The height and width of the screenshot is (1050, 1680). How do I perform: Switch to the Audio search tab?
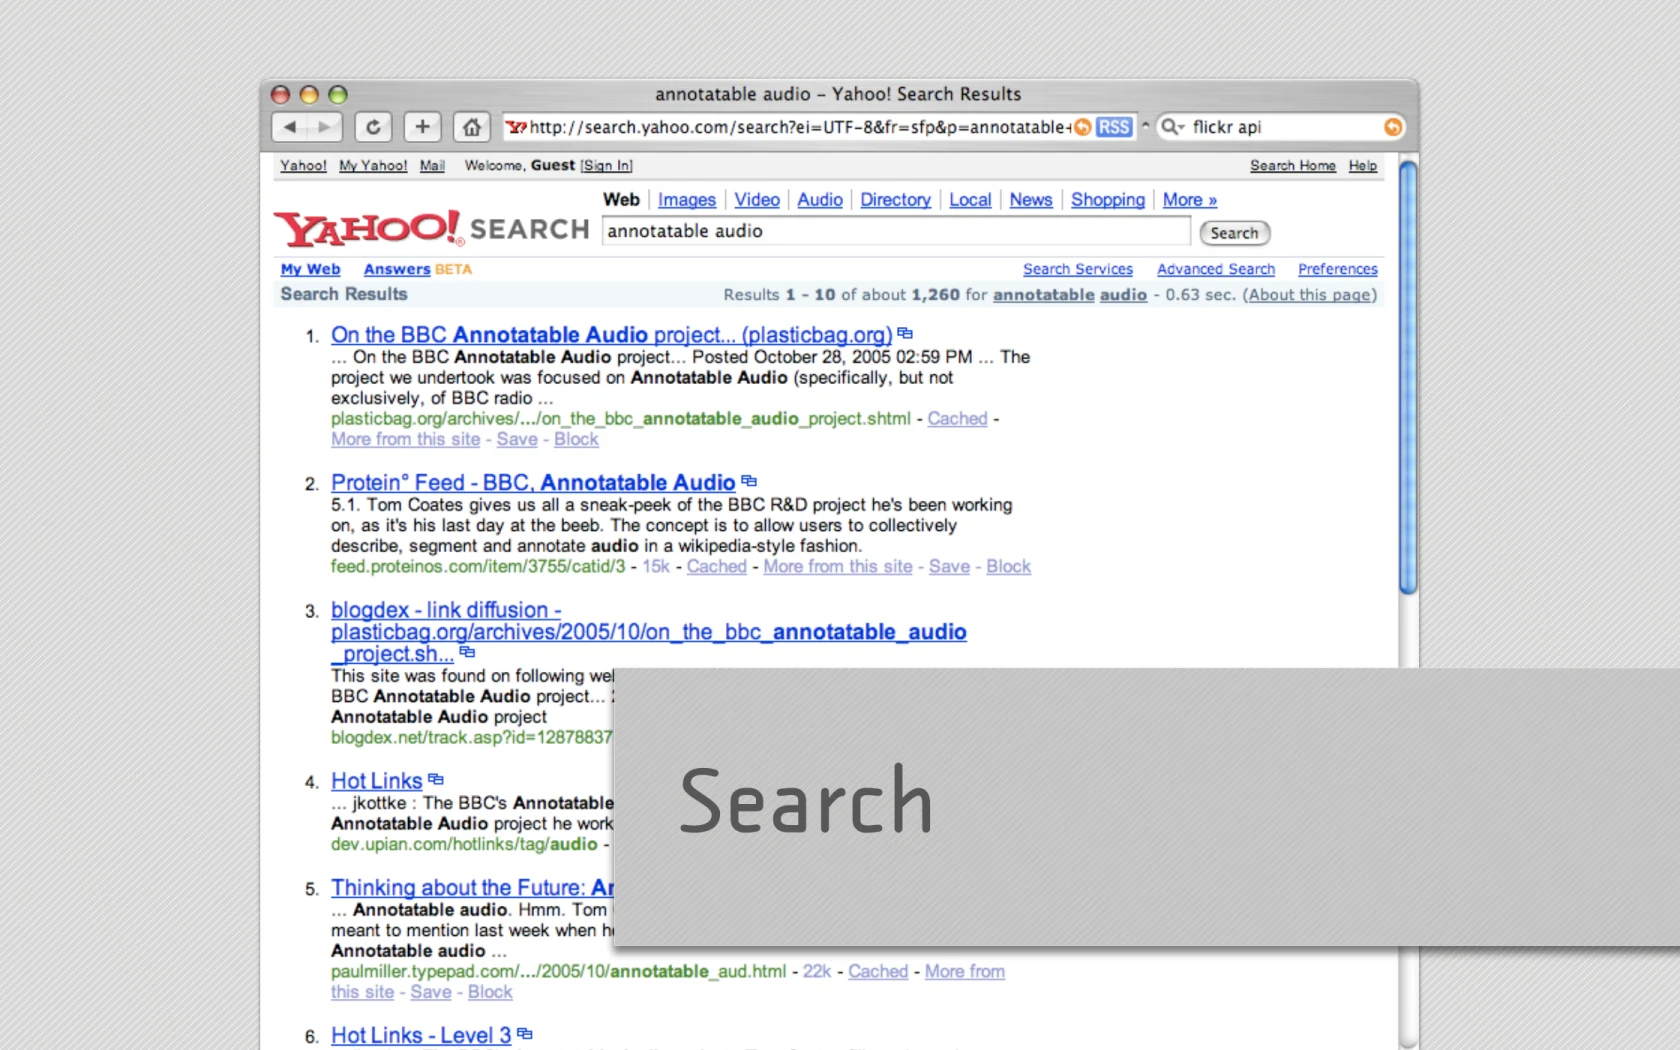820,200
